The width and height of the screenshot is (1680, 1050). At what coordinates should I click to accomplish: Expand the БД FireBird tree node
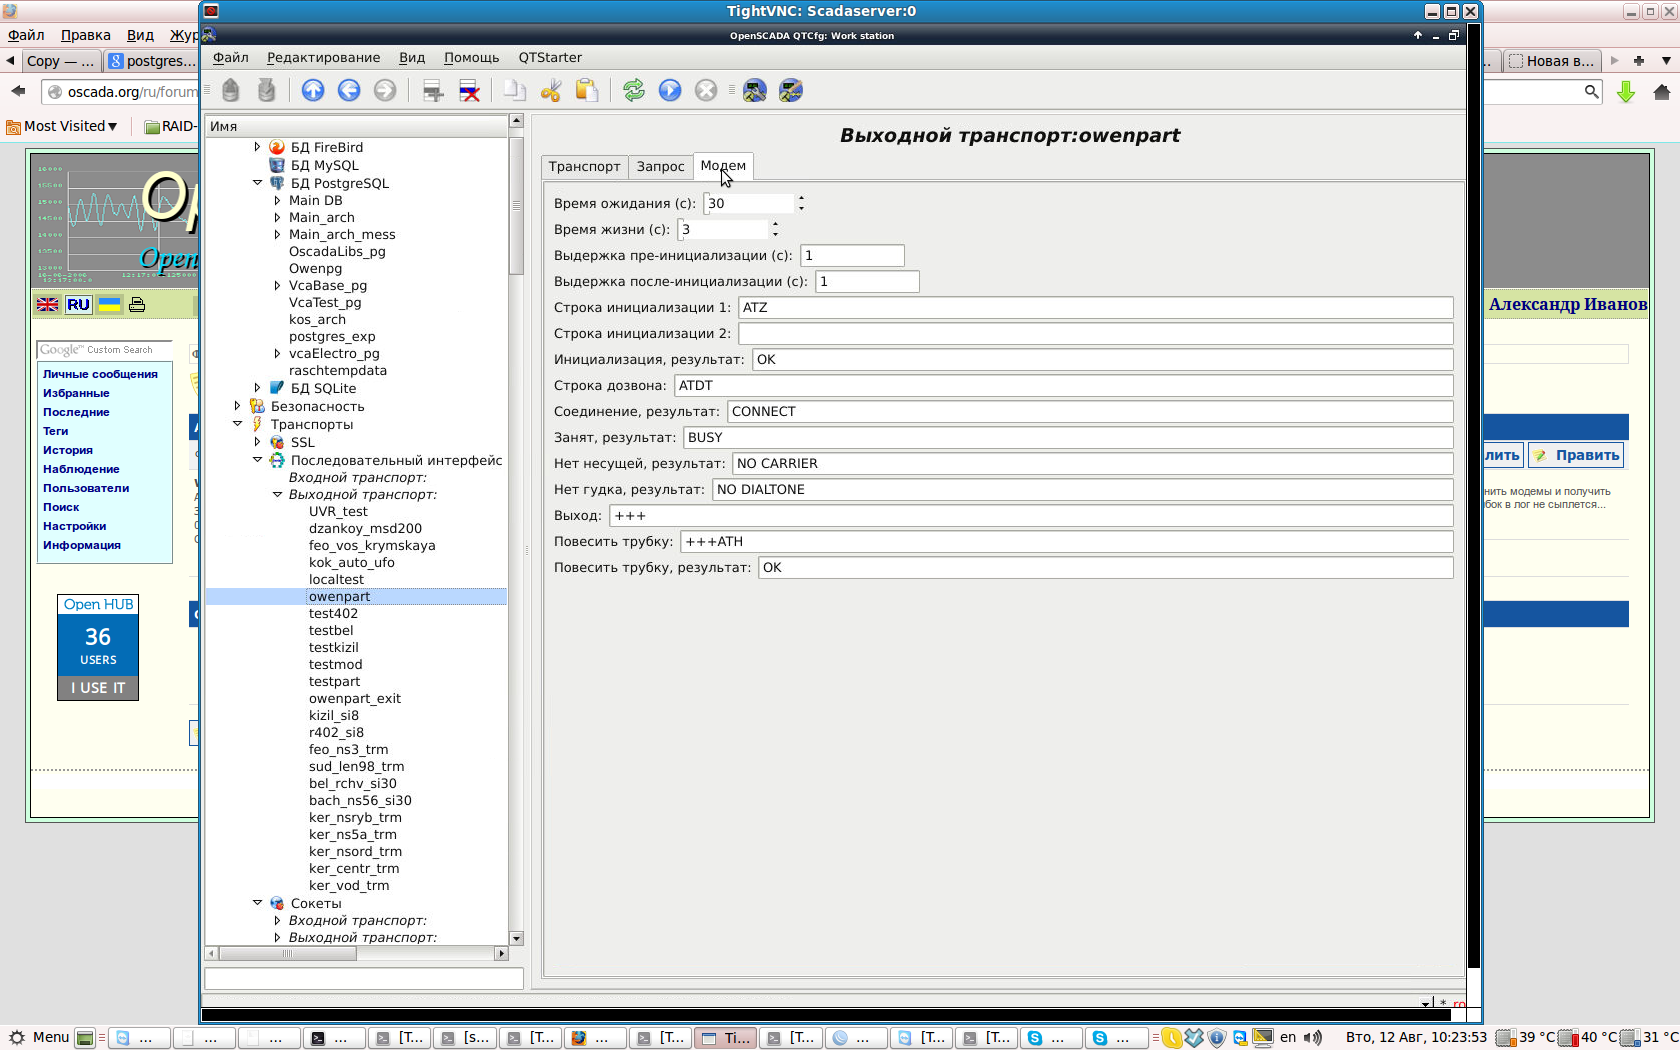coord(257,147)
